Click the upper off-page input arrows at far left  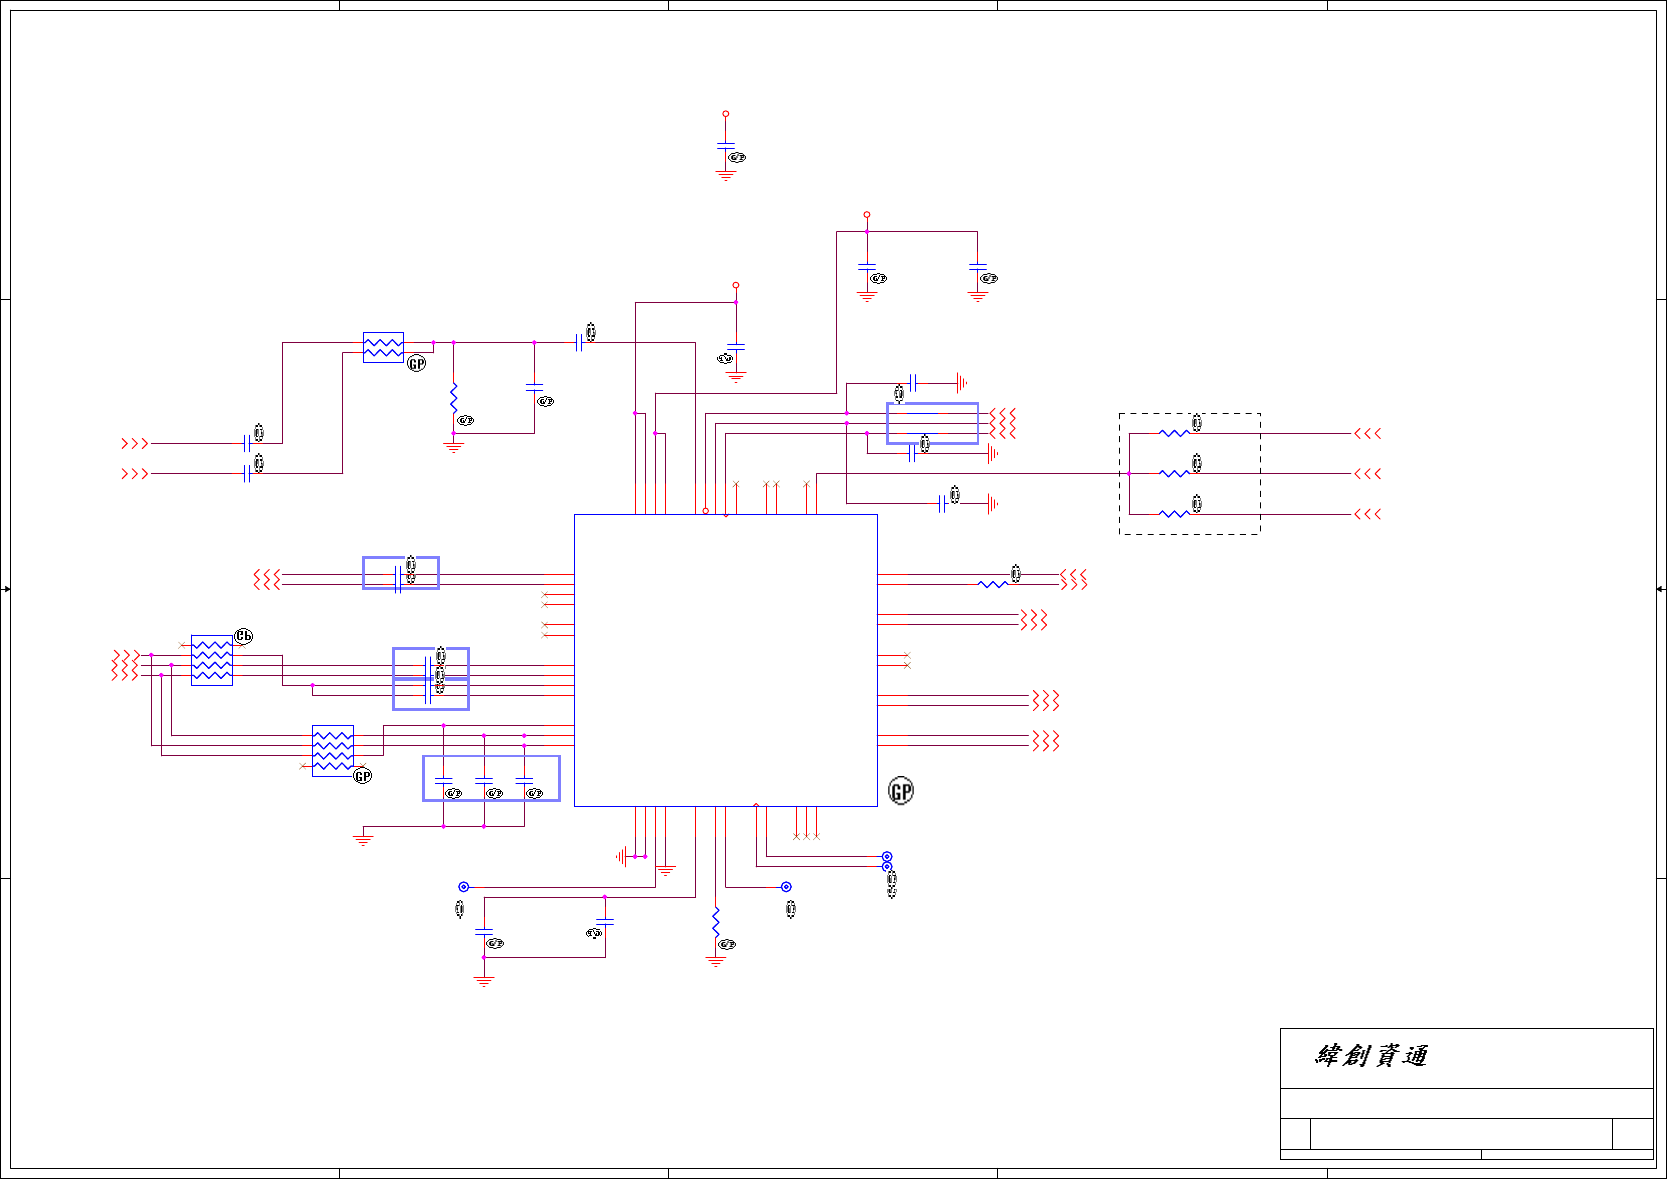[x=135, y=443]
